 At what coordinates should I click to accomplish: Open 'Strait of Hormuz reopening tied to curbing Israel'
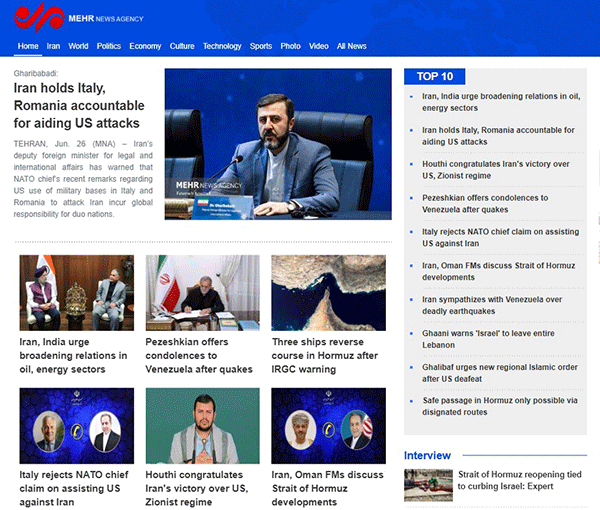point(520,480)
